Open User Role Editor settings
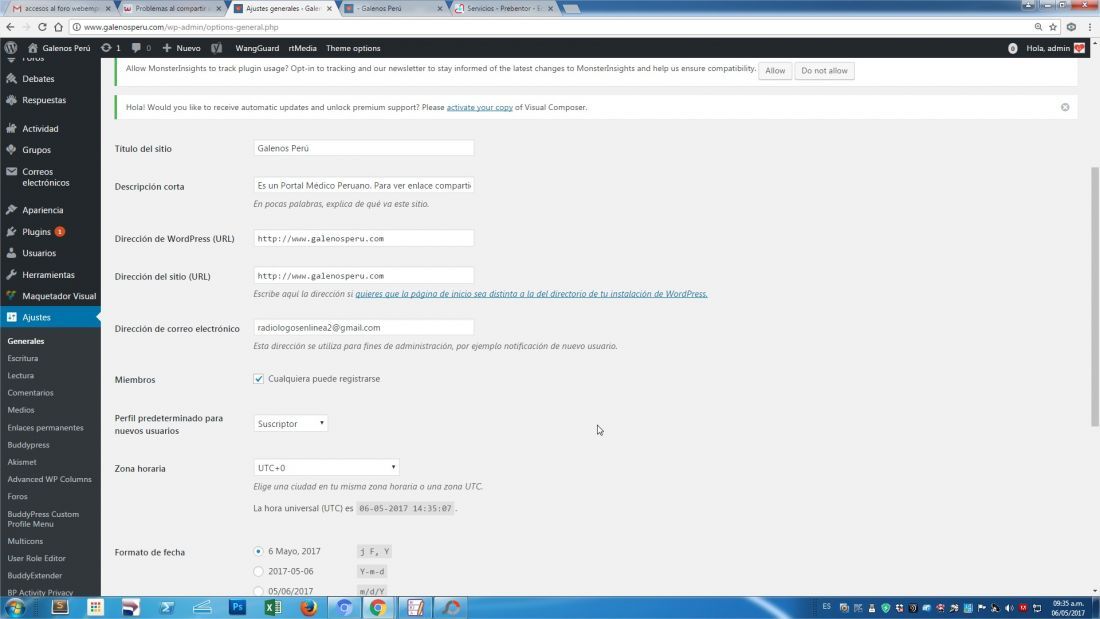The image size is (1100, 619). point(36,559)
